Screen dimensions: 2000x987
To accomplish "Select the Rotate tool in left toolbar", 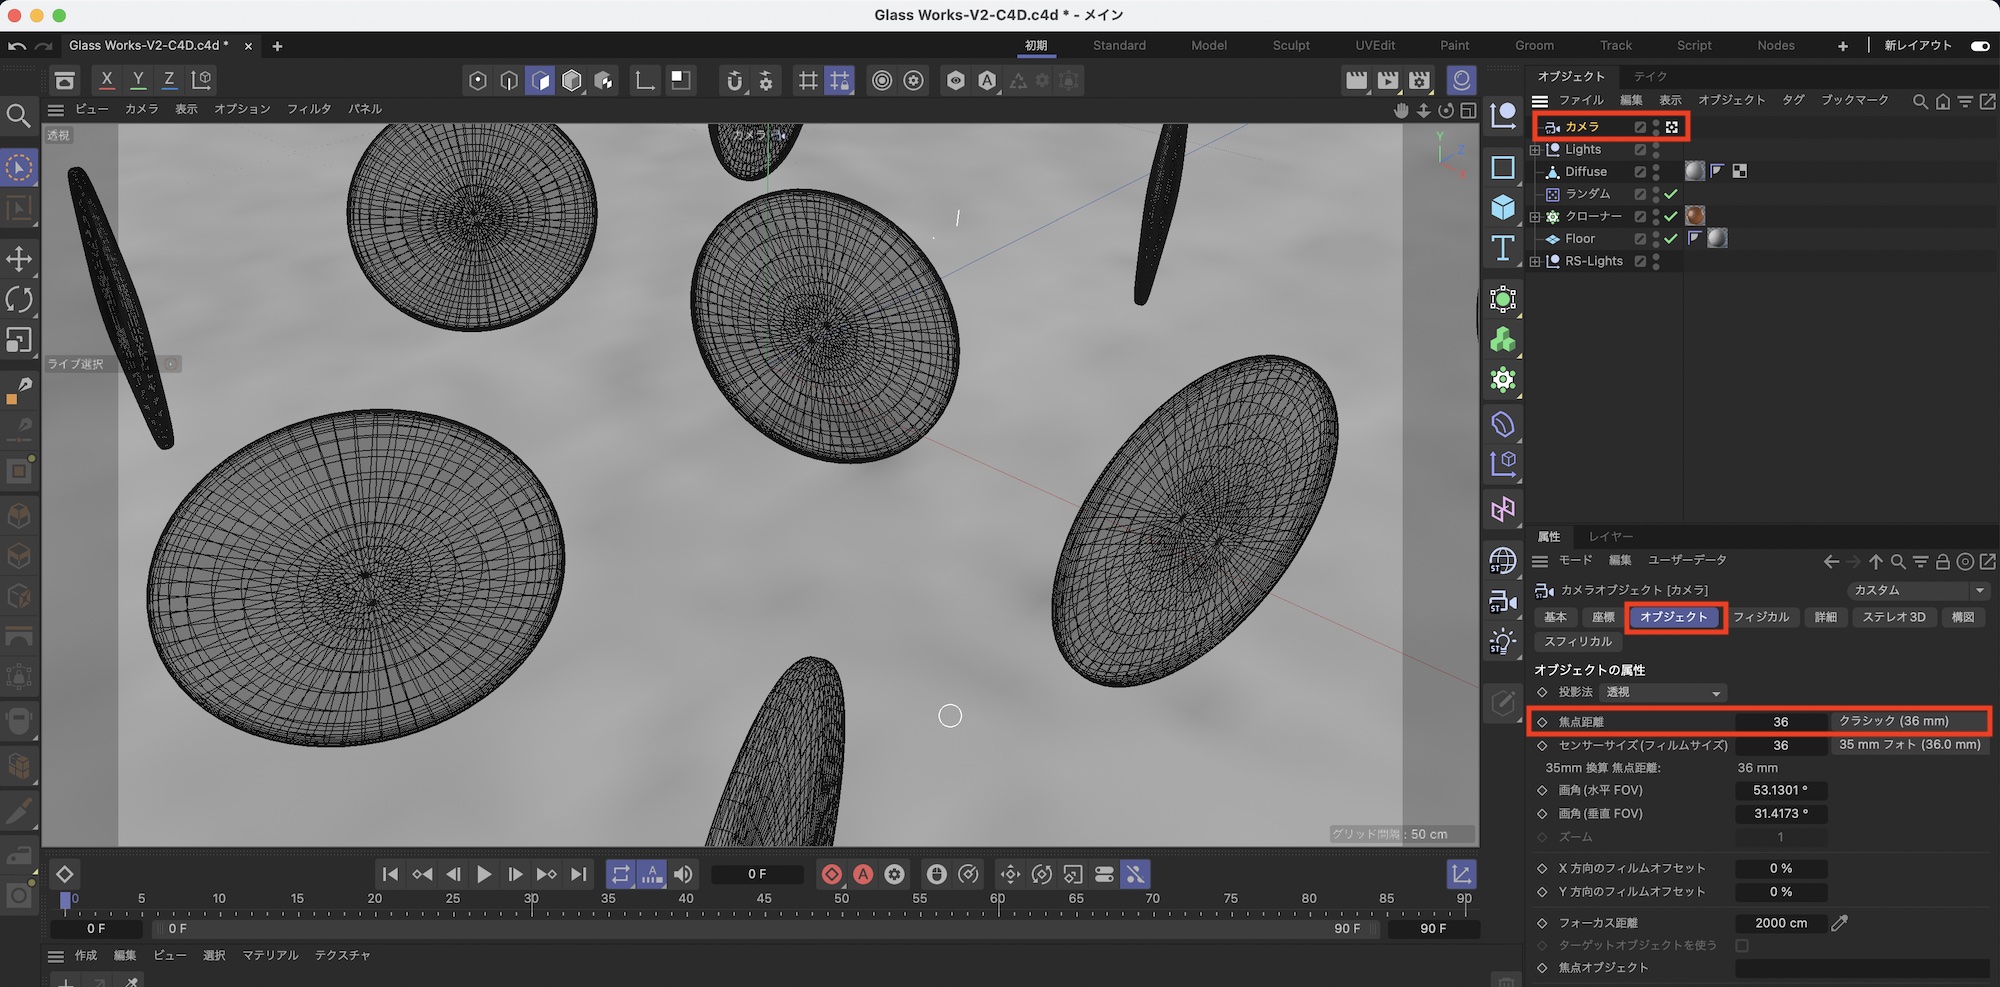I will (x=19, y=299).
